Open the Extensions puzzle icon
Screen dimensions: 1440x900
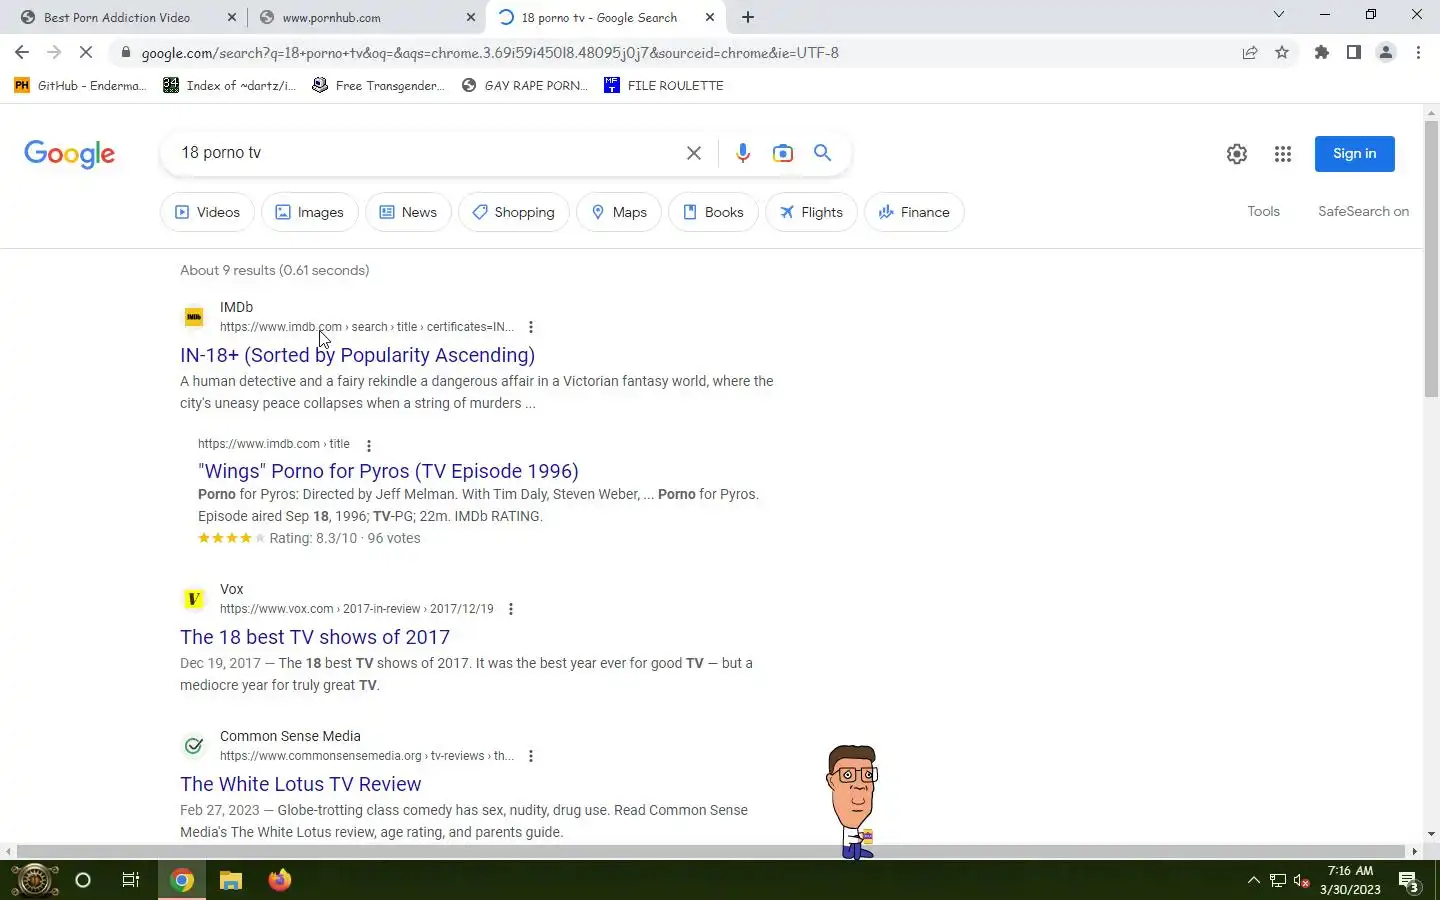[1322, 52]
